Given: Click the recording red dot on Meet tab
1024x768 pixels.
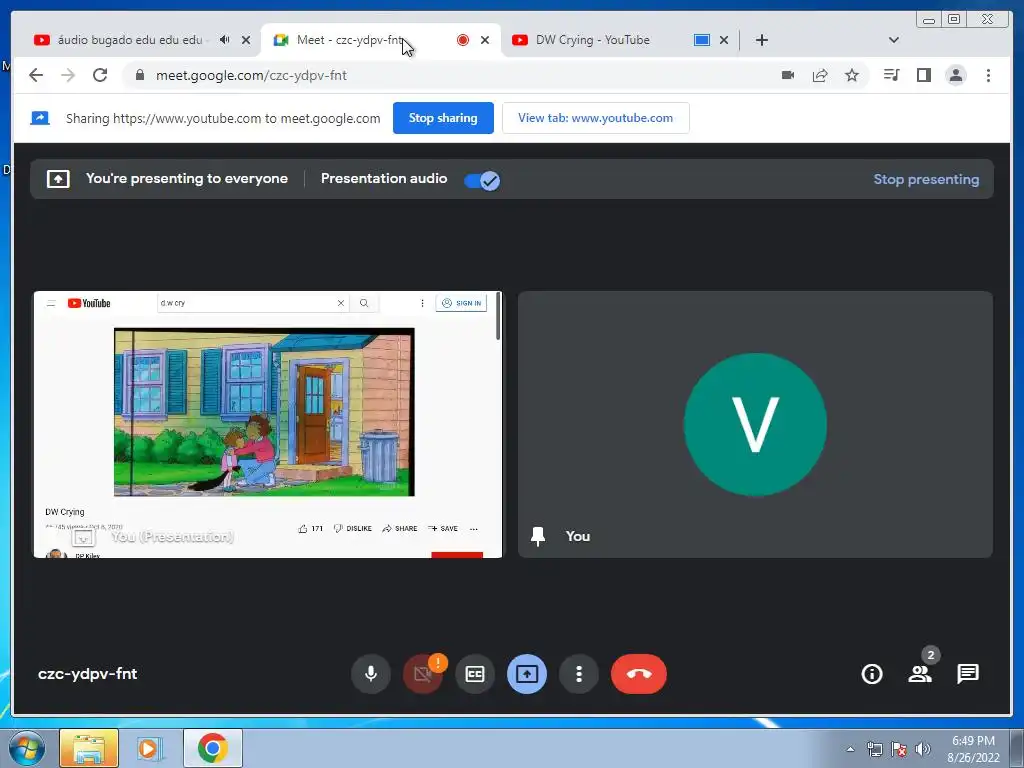Looking at the screenshot, I should 463,40.
